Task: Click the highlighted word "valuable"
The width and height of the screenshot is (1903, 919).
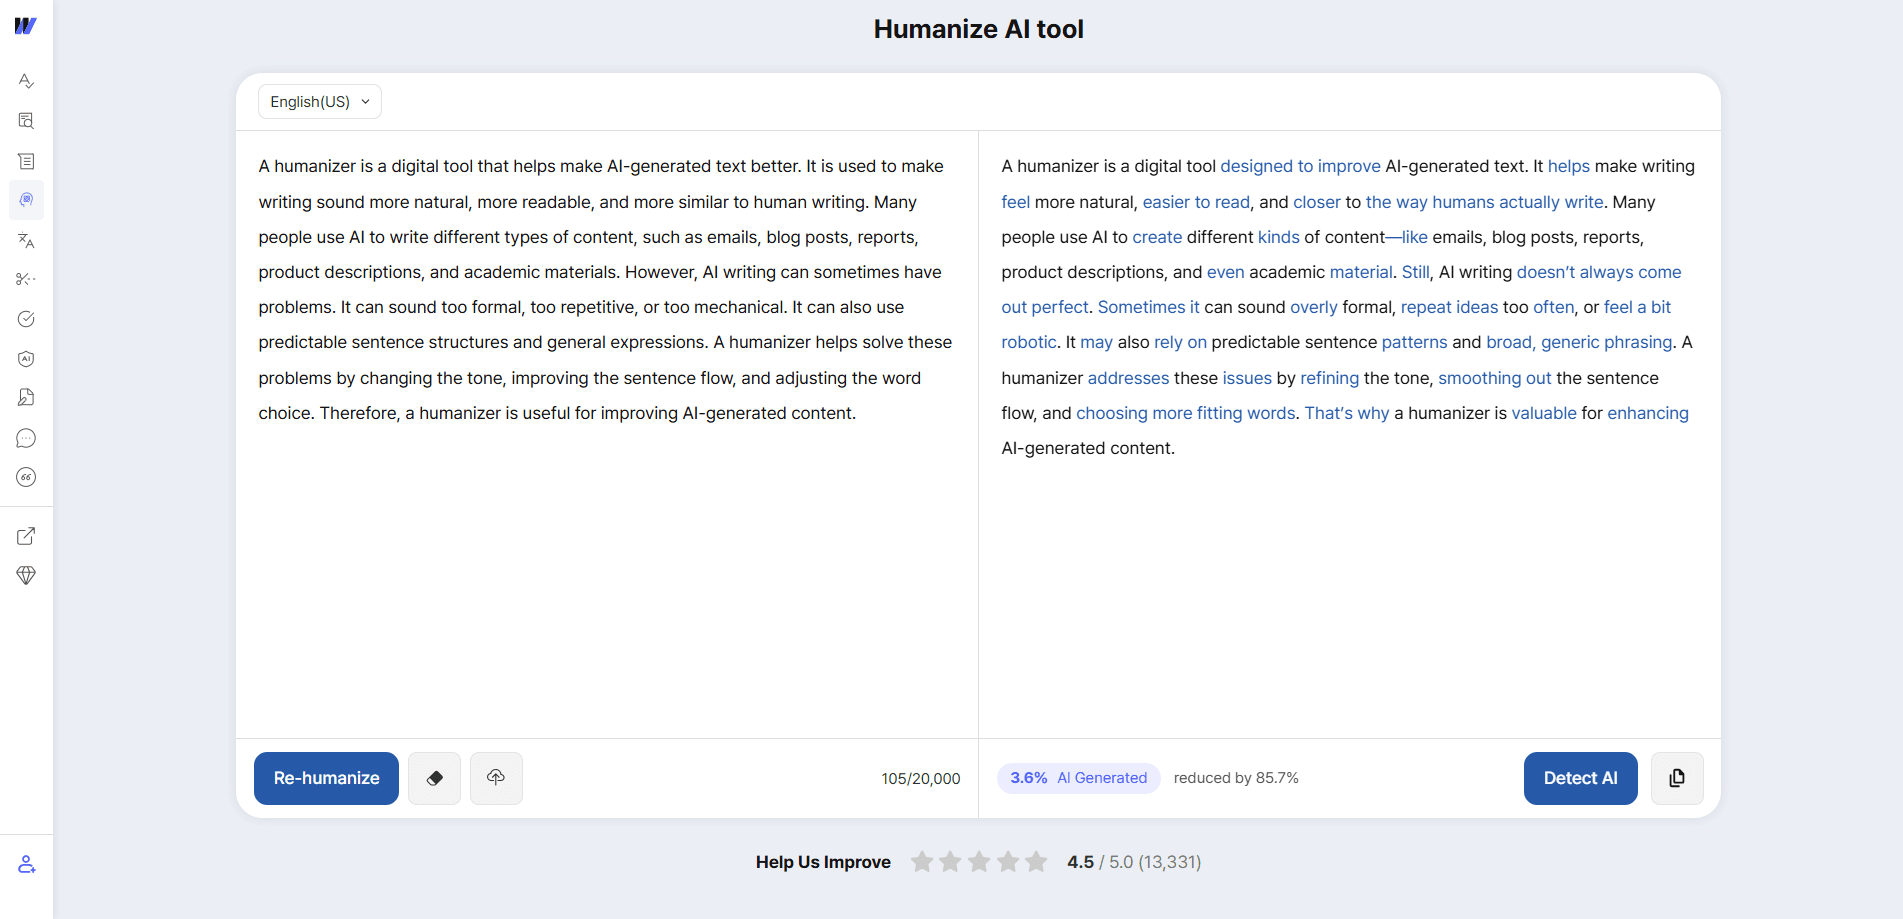Action: [1543, 413]
